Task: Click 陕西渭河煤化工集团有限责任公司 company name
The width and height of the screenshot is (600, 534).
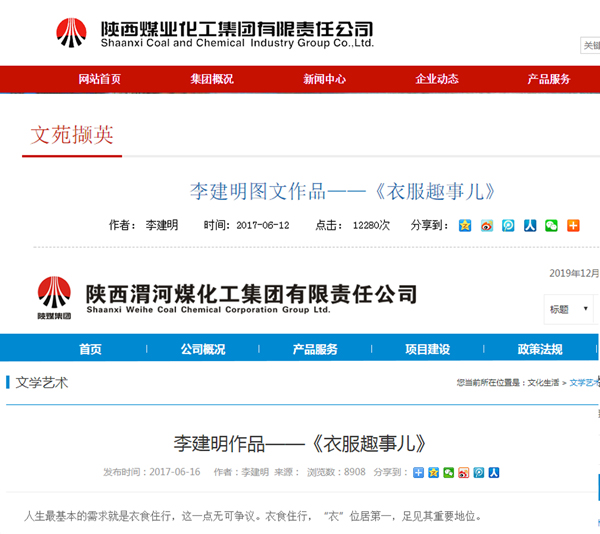Action: (251, 293)
